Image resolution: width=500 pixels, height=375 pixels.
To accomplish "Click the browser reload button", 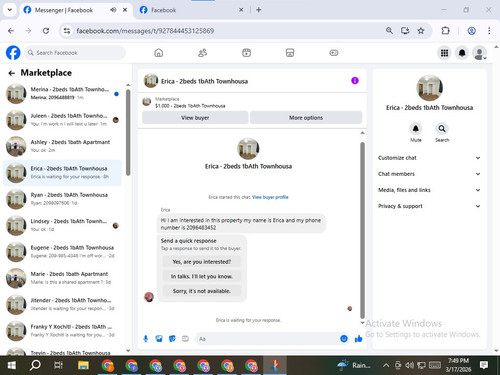I will tap(46, 31).
